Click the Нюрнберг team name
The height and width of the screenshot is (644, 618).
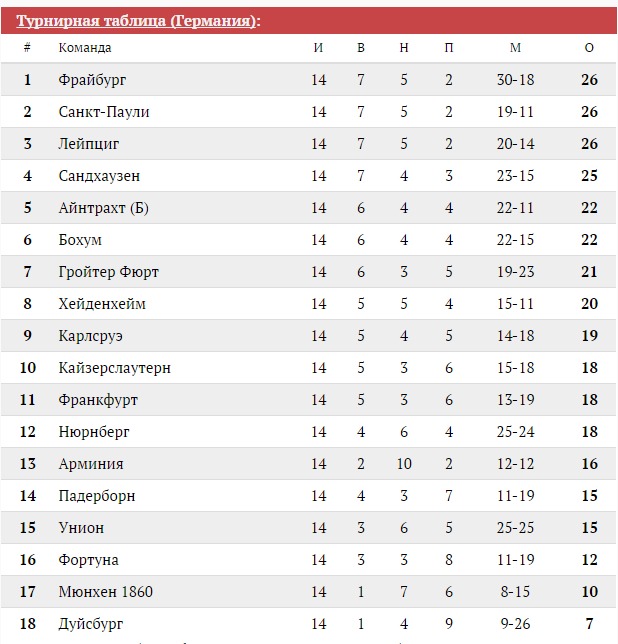(94, 432)
